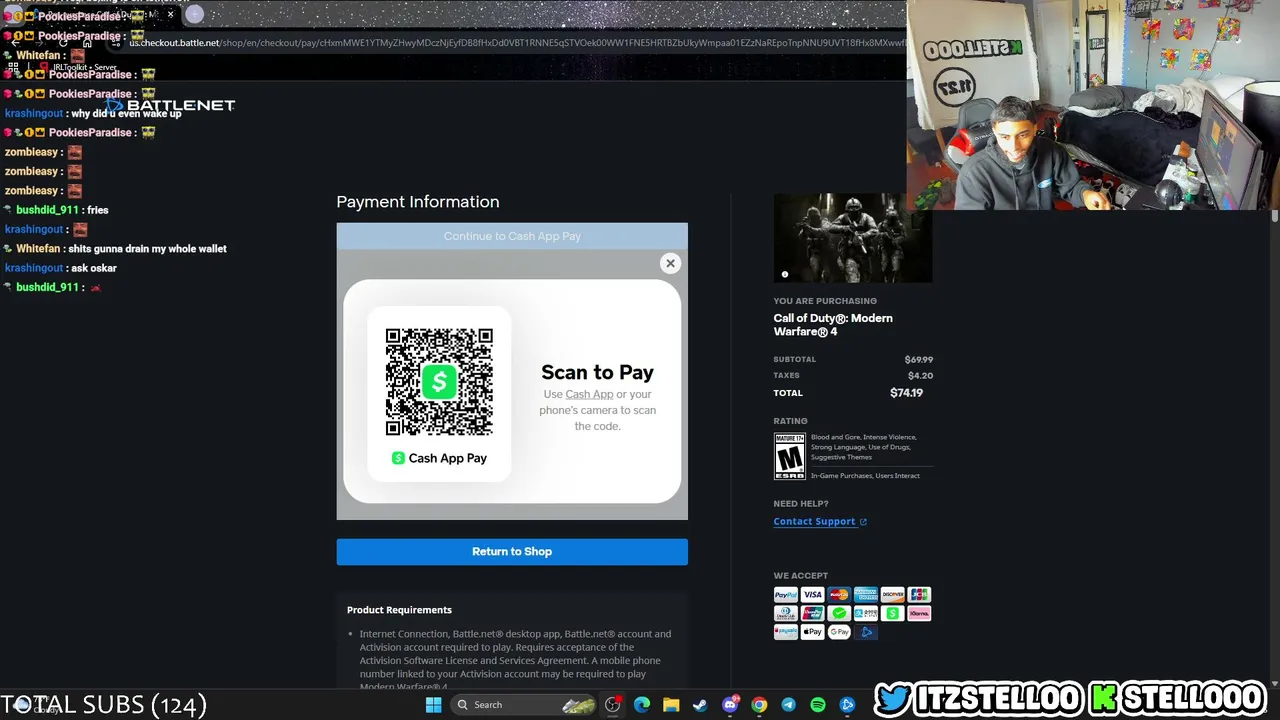Screen dimensions: 1280x720
Task: Open the Windows Start menu
Action: 433,705
